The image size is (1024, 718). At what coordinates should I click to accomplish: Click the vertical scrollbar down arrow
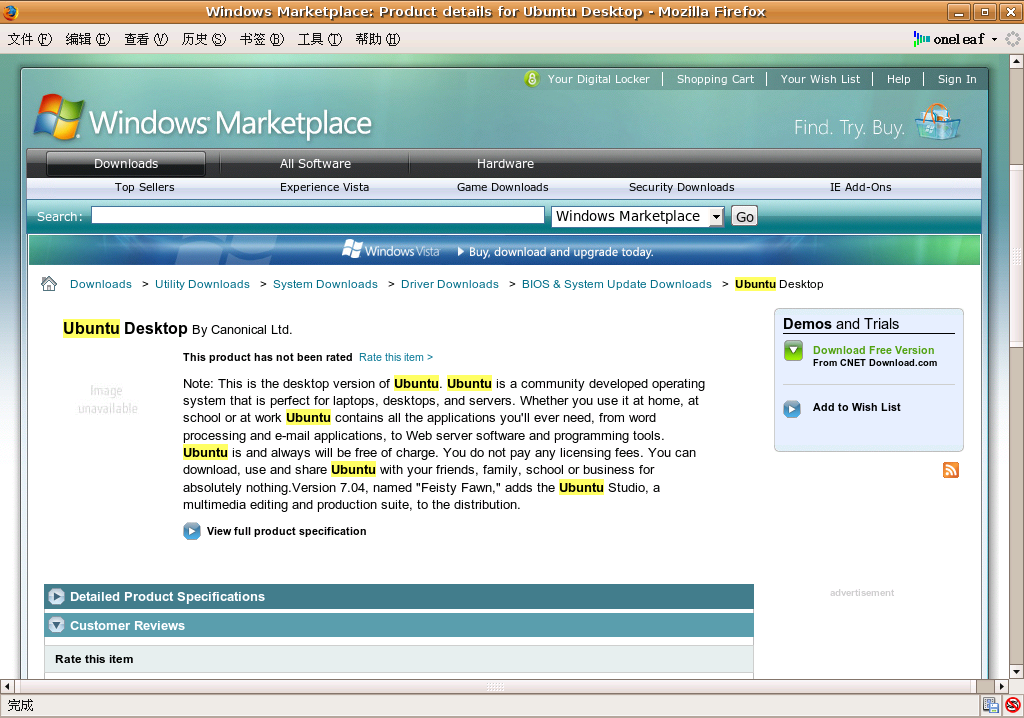tap(1016, 672)
